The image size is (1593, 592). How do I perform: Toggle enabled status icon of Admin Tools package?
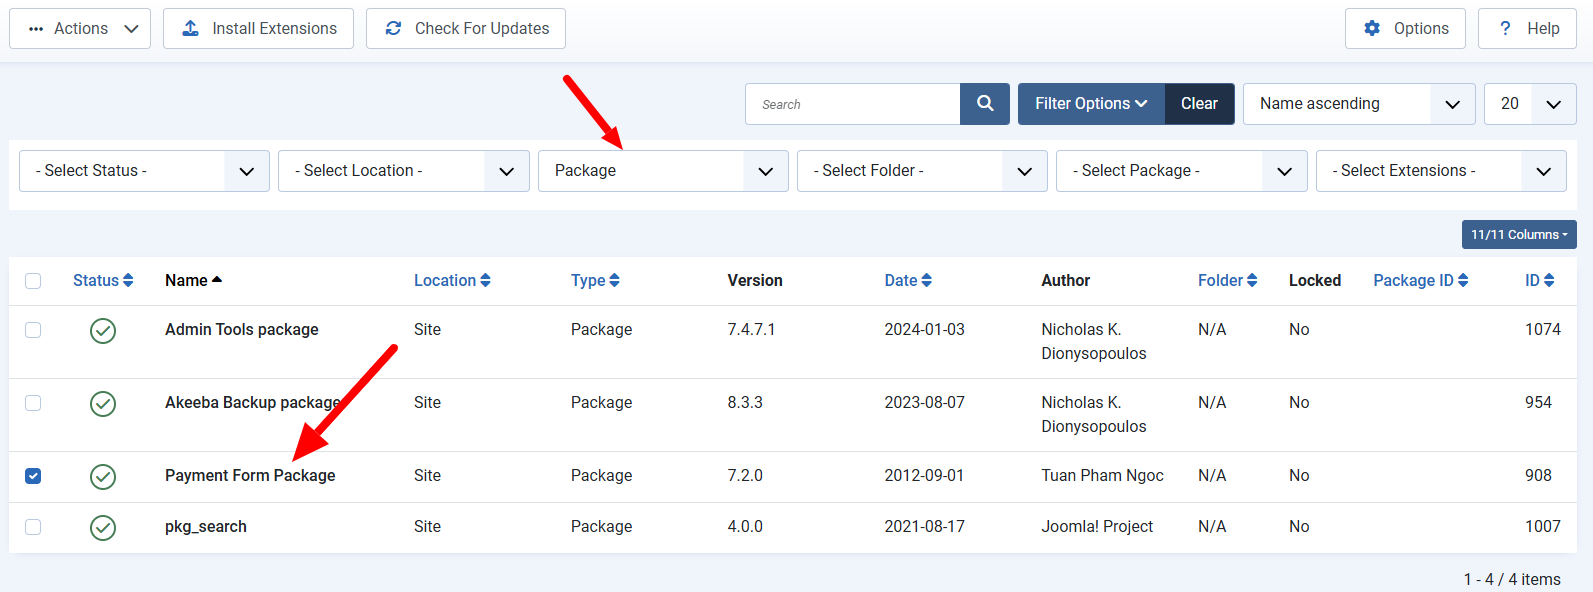pyautogui.click(x=103, y=331)
